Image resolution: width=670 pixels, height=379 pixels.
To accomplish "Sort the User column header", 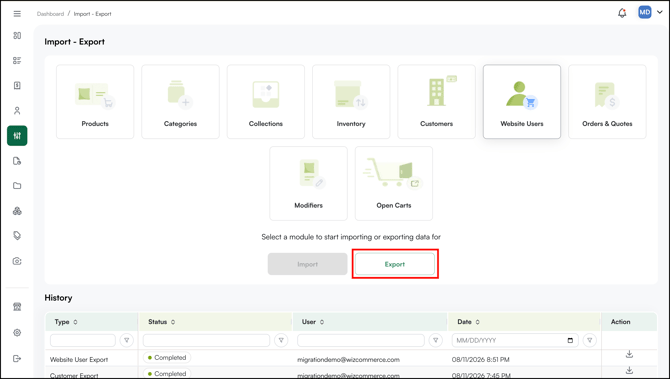I will (x=313, y=322).
